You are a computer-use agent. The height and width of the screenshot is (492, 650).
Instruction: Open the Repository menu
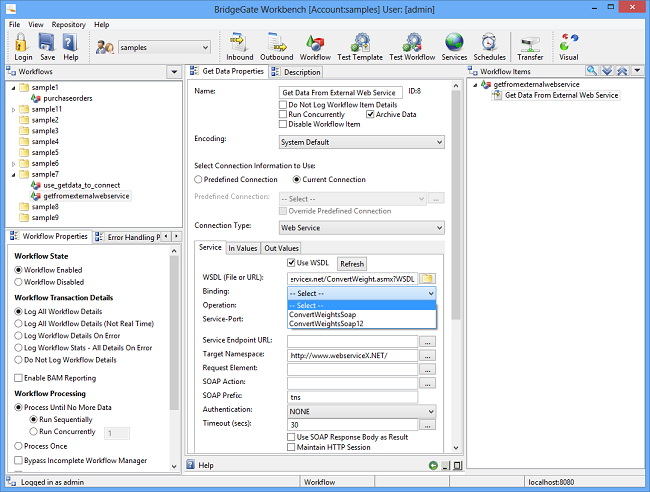[68, 24]
